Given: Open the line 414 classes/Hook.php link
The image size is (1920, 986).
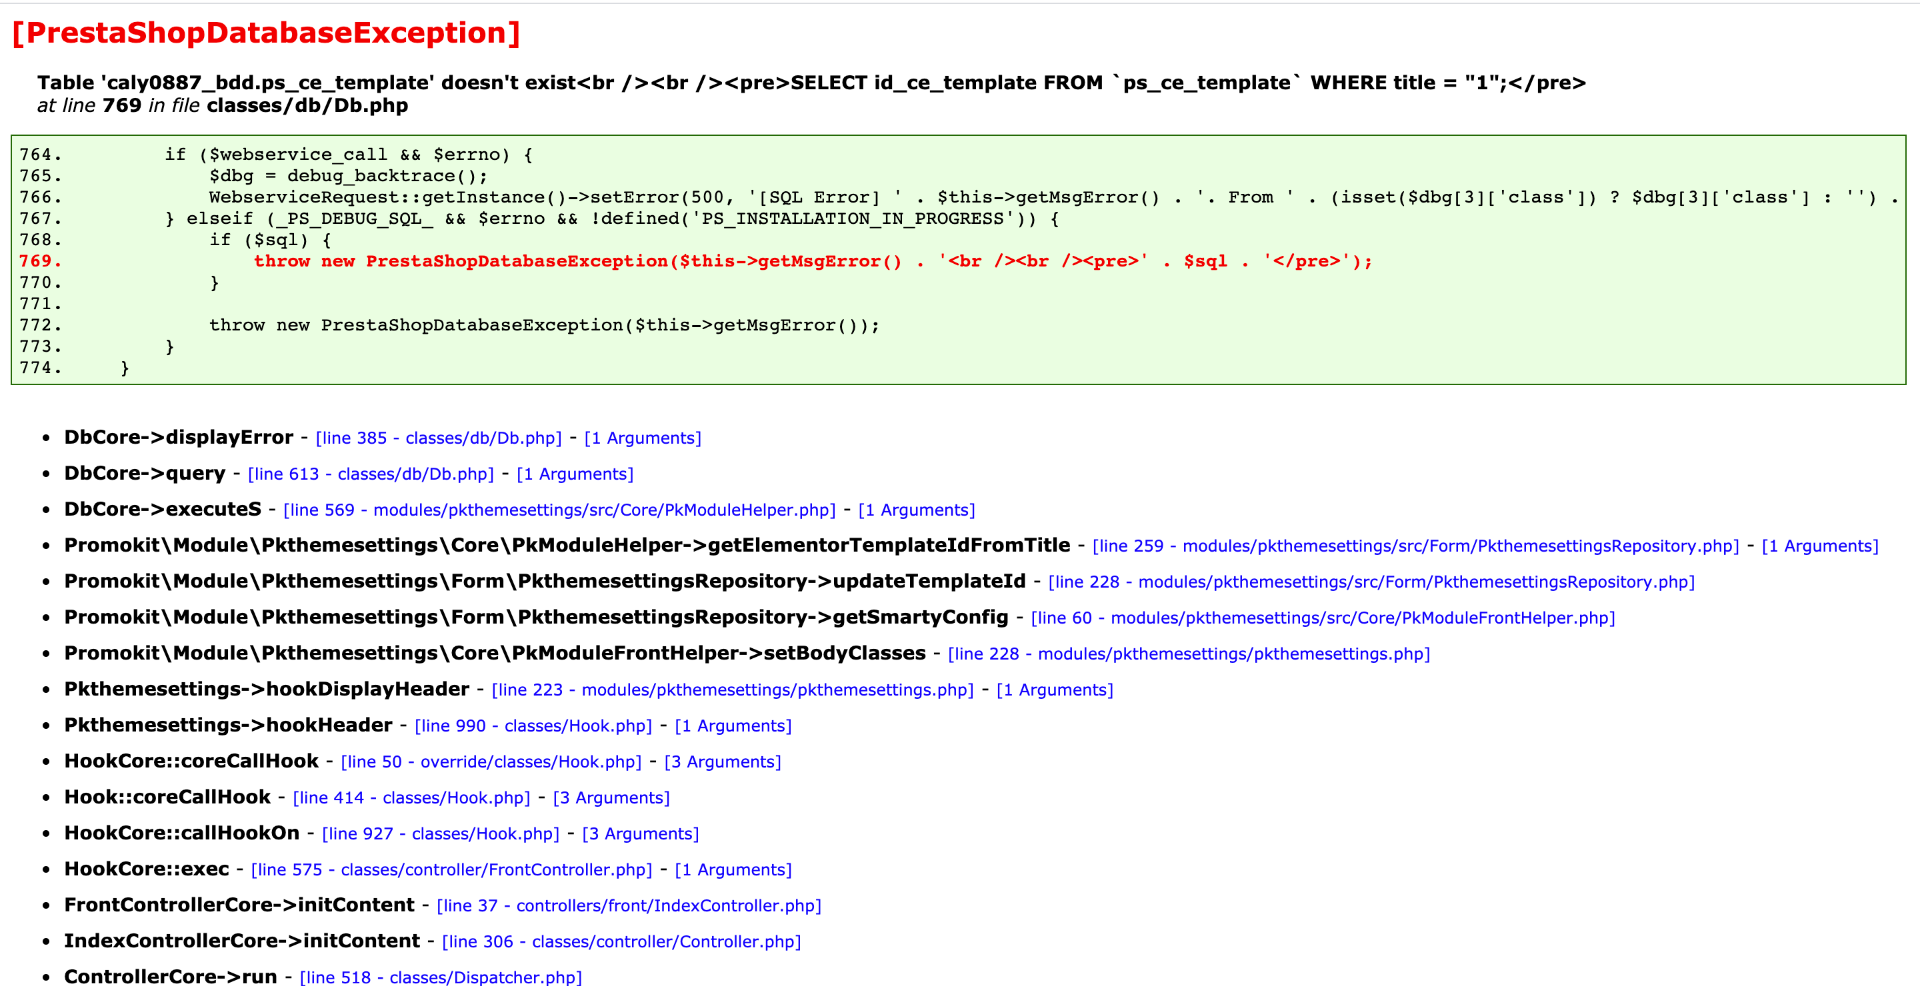Looking at the screenshot, I should (x=412, y=798).
